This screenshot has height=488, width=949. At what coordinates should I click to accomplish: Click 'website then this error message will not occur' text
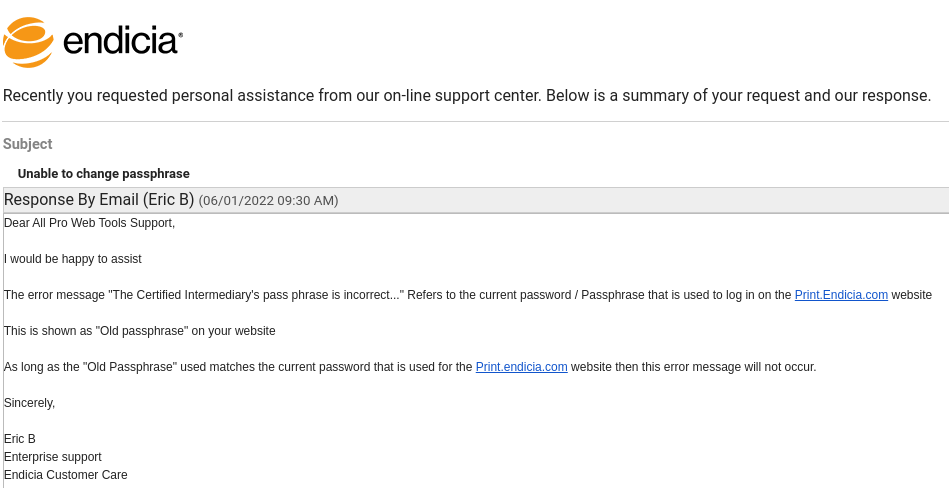tap(693, 367)
